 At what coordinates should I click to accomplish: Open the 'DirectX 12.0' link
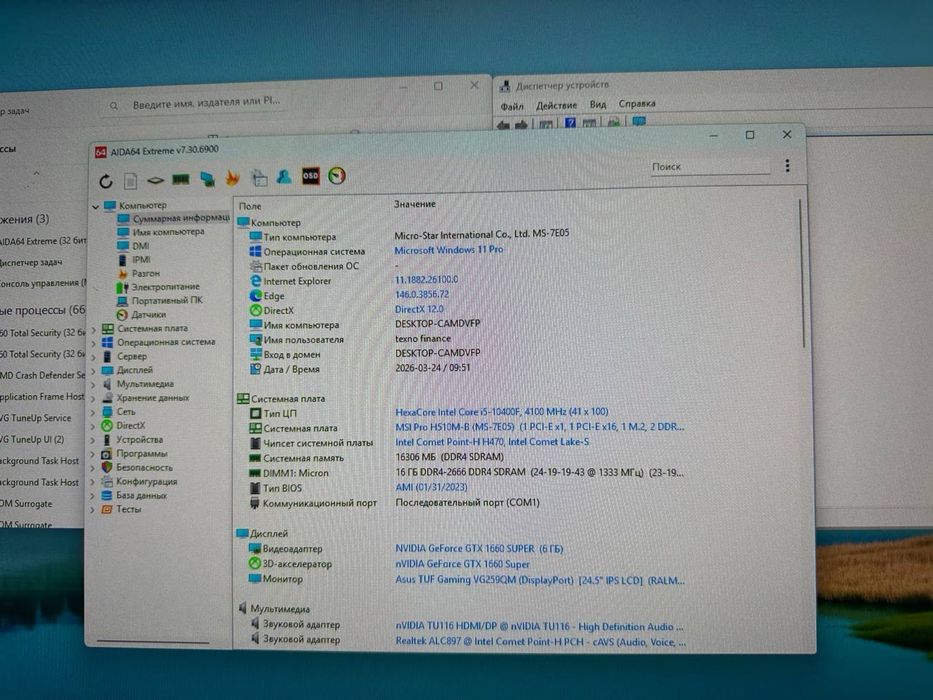coord(419,310)
